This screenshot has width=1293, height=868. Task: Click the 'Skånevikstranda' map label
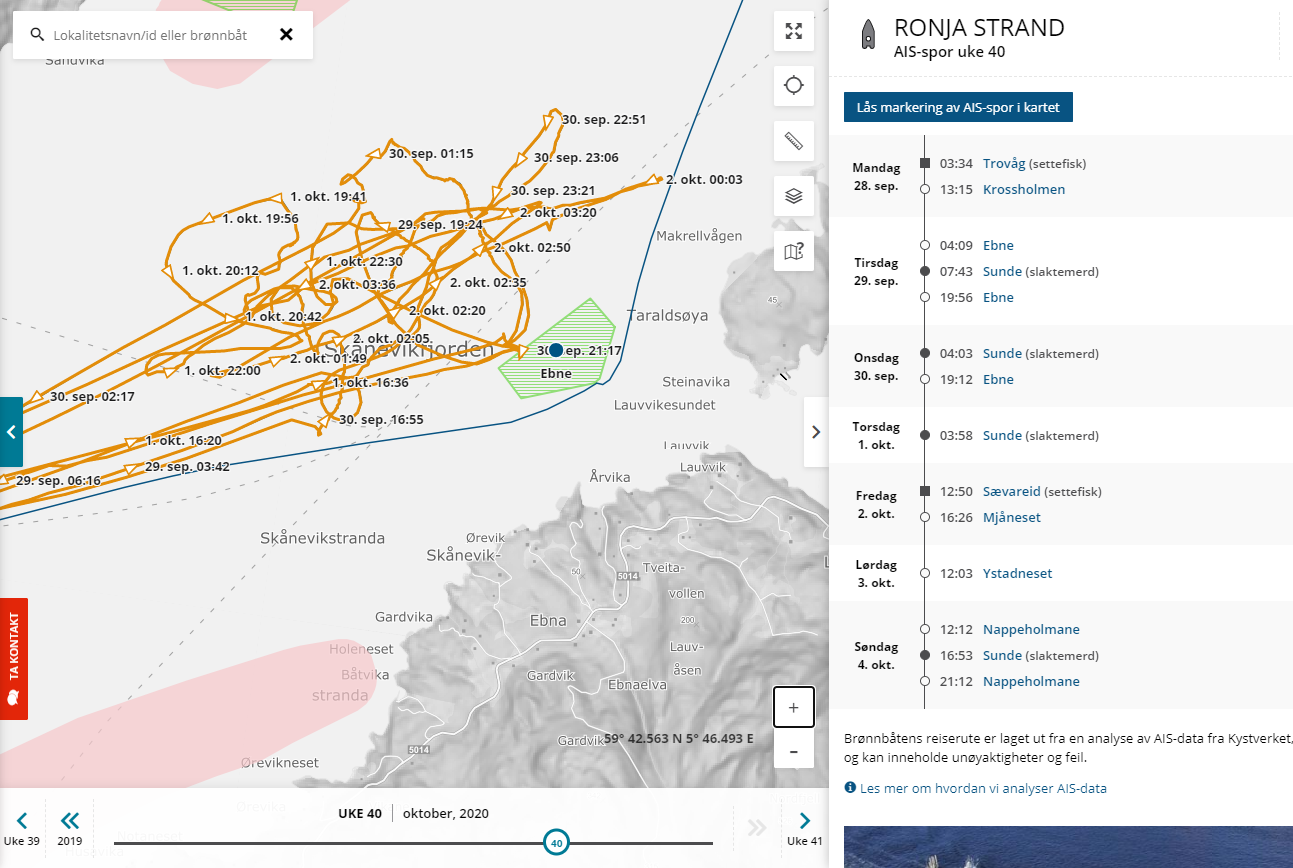[x=322, y=538]
